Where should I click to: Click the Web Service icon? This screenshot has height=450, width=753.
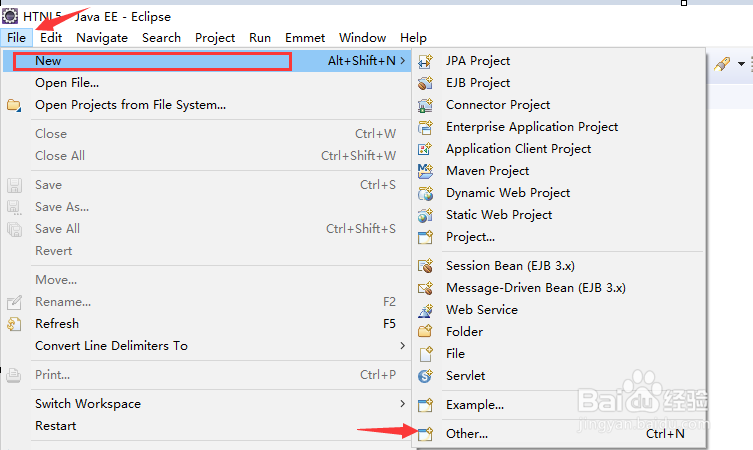point(426,310)
